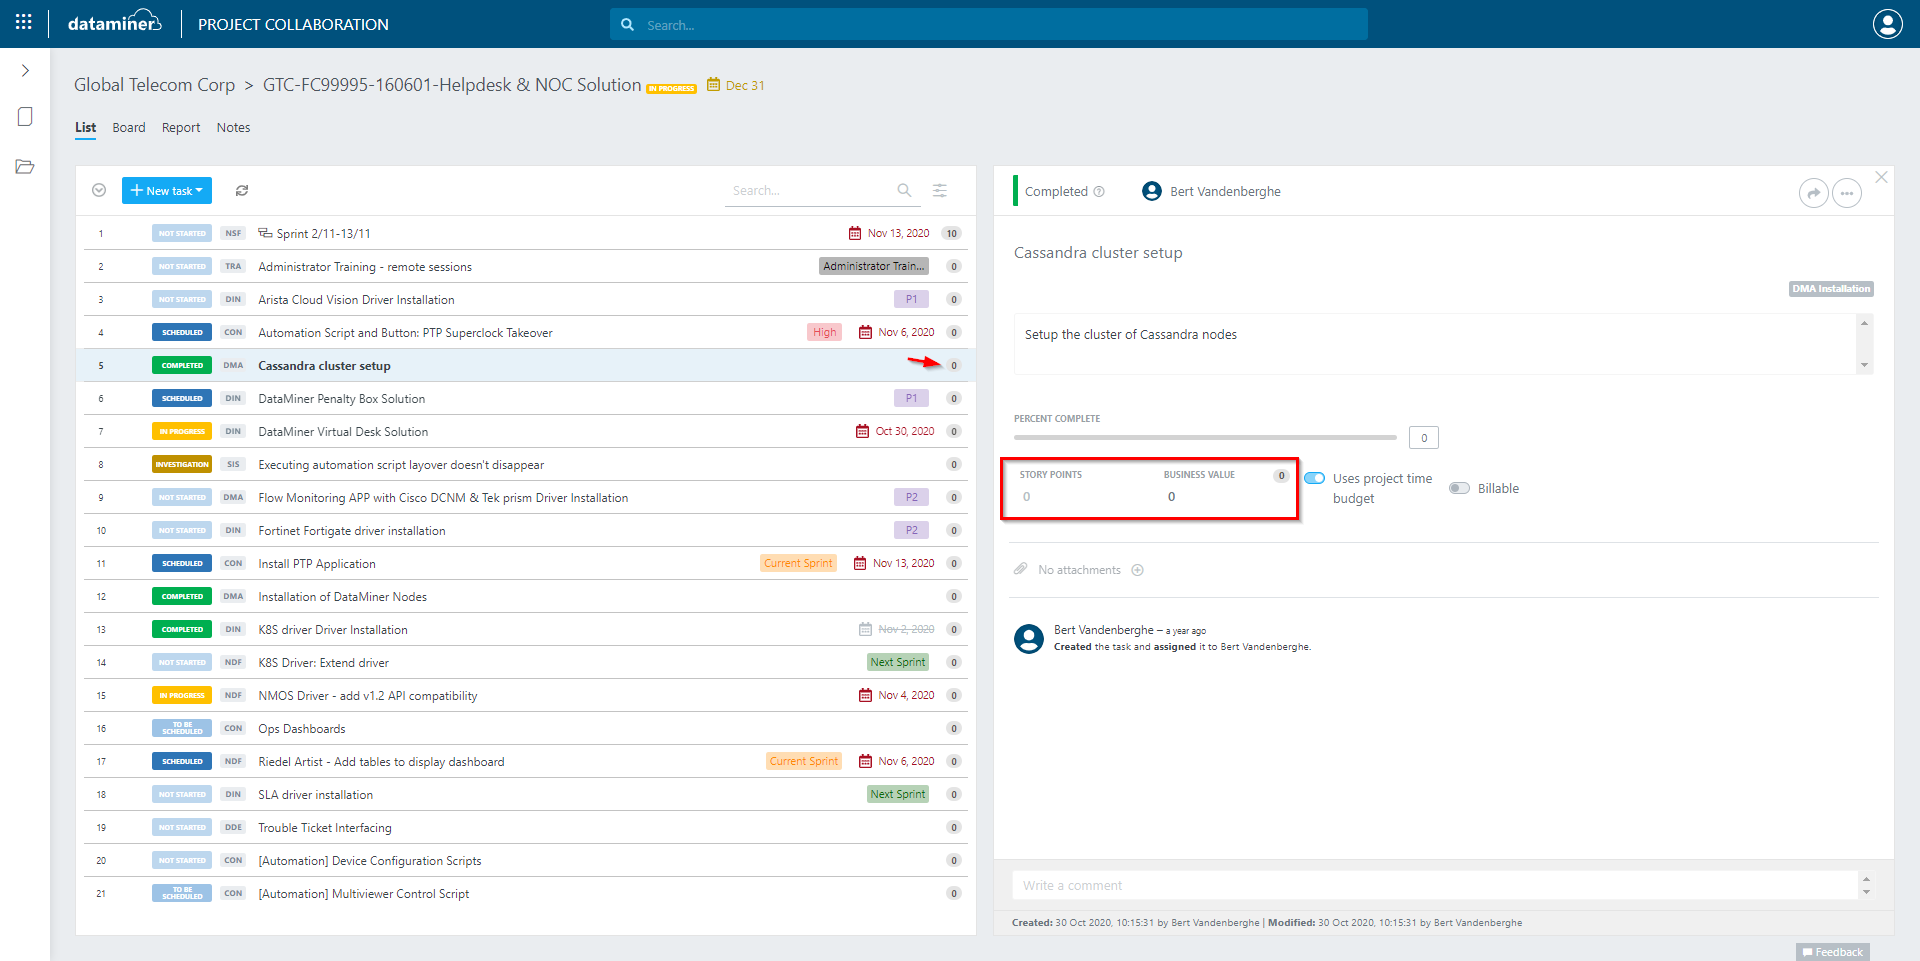
Task: Click the user account avatar icon
Action: tap(1887, 24)
